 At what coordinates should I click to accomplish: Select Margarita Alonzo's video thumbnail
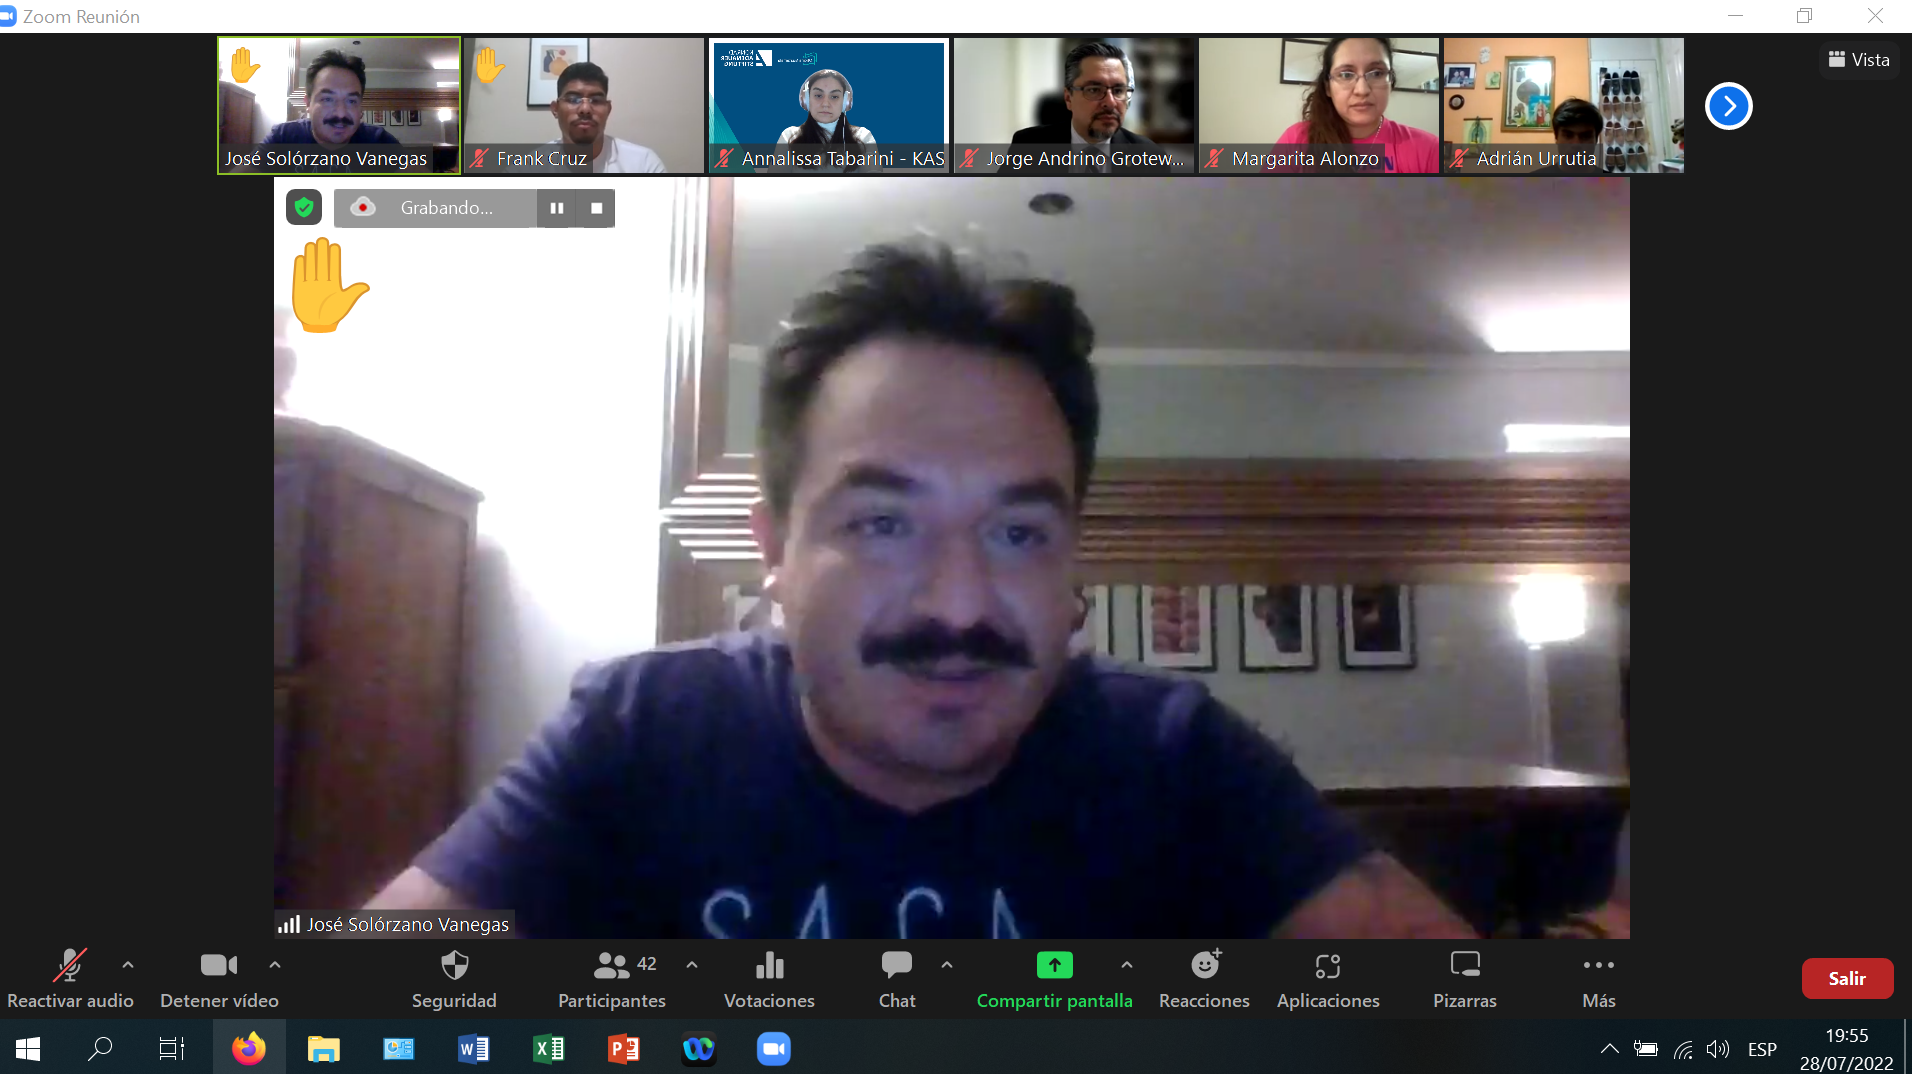1318,105
